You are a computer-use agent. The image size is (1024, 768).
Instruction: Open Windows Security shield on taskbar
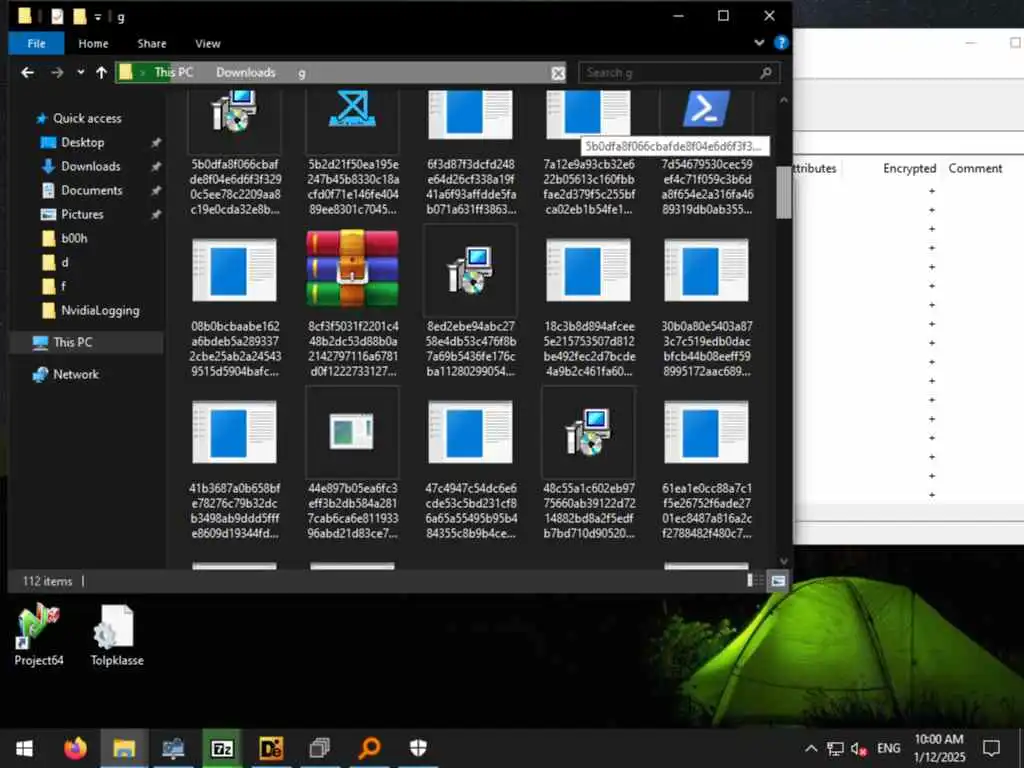click(x=418, y=748)
